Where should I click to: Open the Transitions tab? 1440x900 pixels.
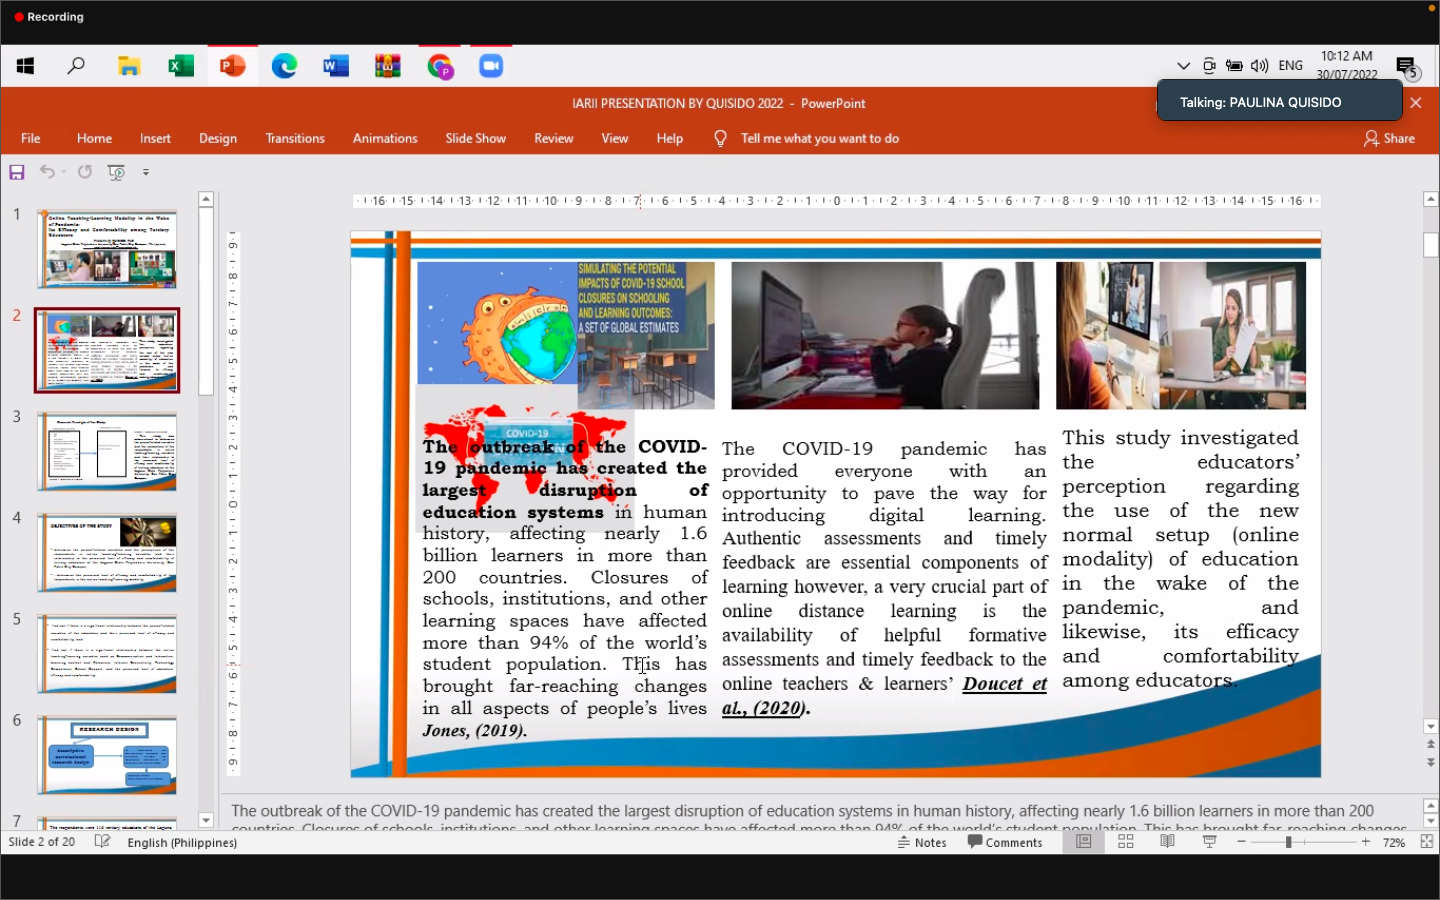click(295, 138)
